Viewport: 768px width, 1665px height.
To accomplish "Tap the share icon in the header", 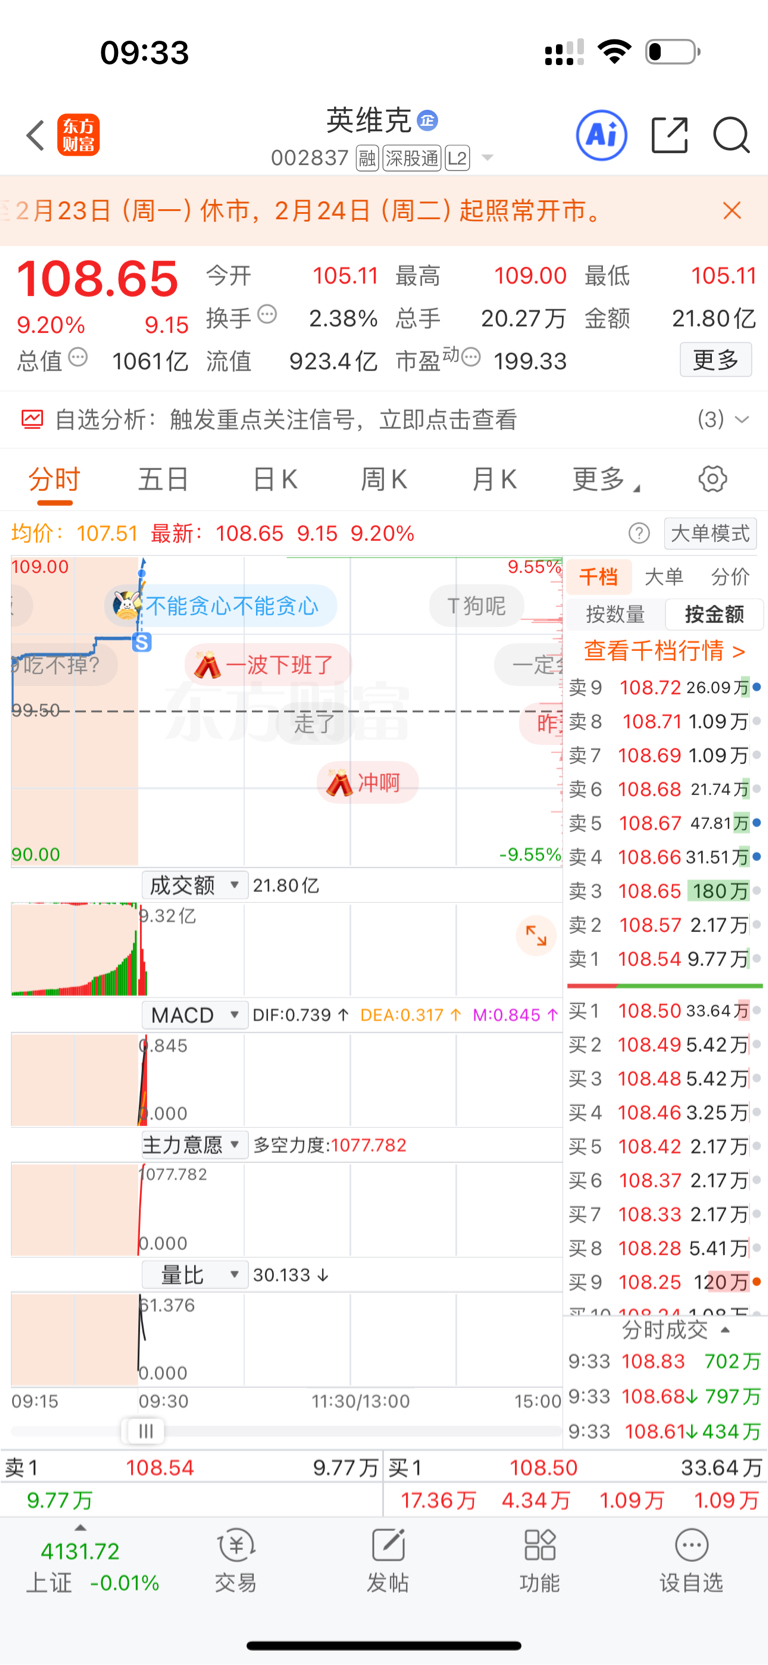I will click(x=669, y=135).
